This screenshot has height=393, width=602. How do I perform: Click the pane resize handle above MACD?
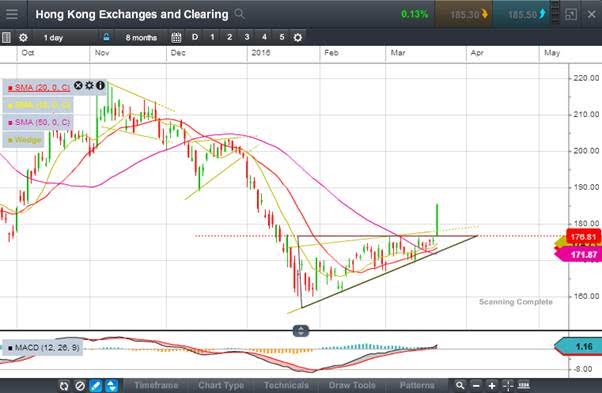301,331
